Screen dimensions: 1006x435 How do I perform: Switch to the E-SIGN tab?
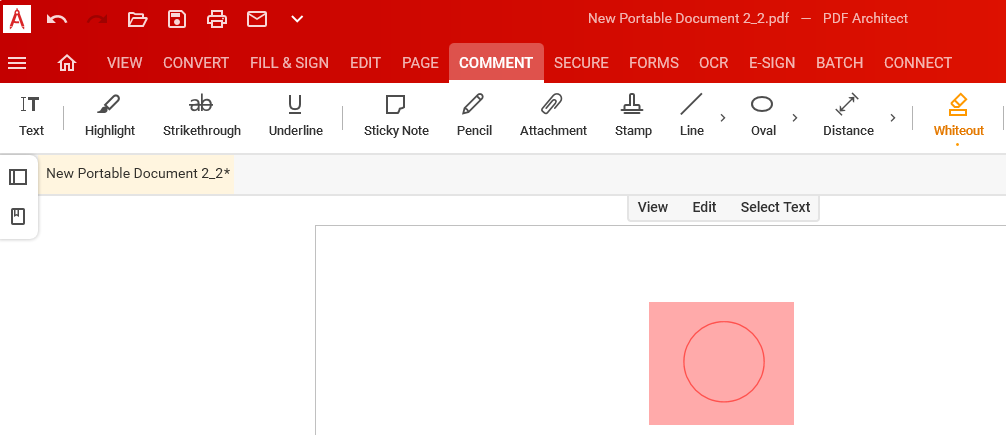point(772,63)
